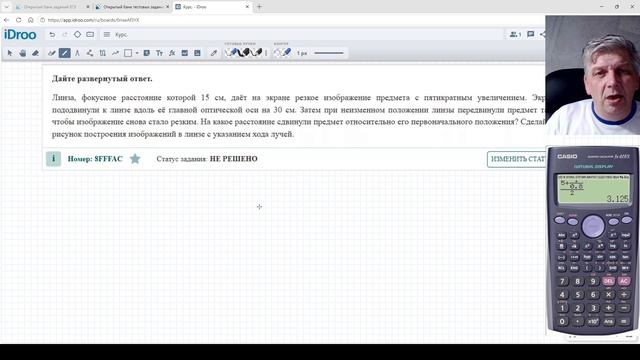Click the ИЗМЕНИТЬ СТАТУС button
The height and width of the screenshot is (360, 640).
pyautogui.click(x=516, y=159)
